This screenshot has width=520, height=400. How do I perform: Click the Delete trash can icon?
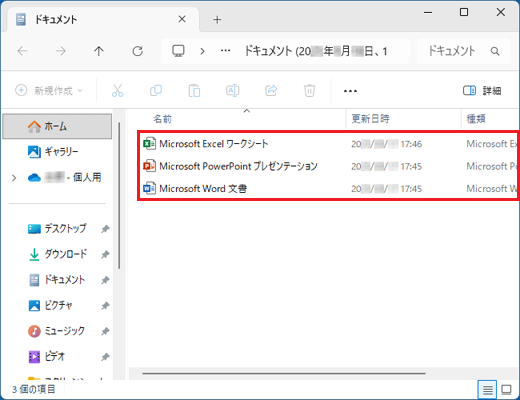[309, 90]
